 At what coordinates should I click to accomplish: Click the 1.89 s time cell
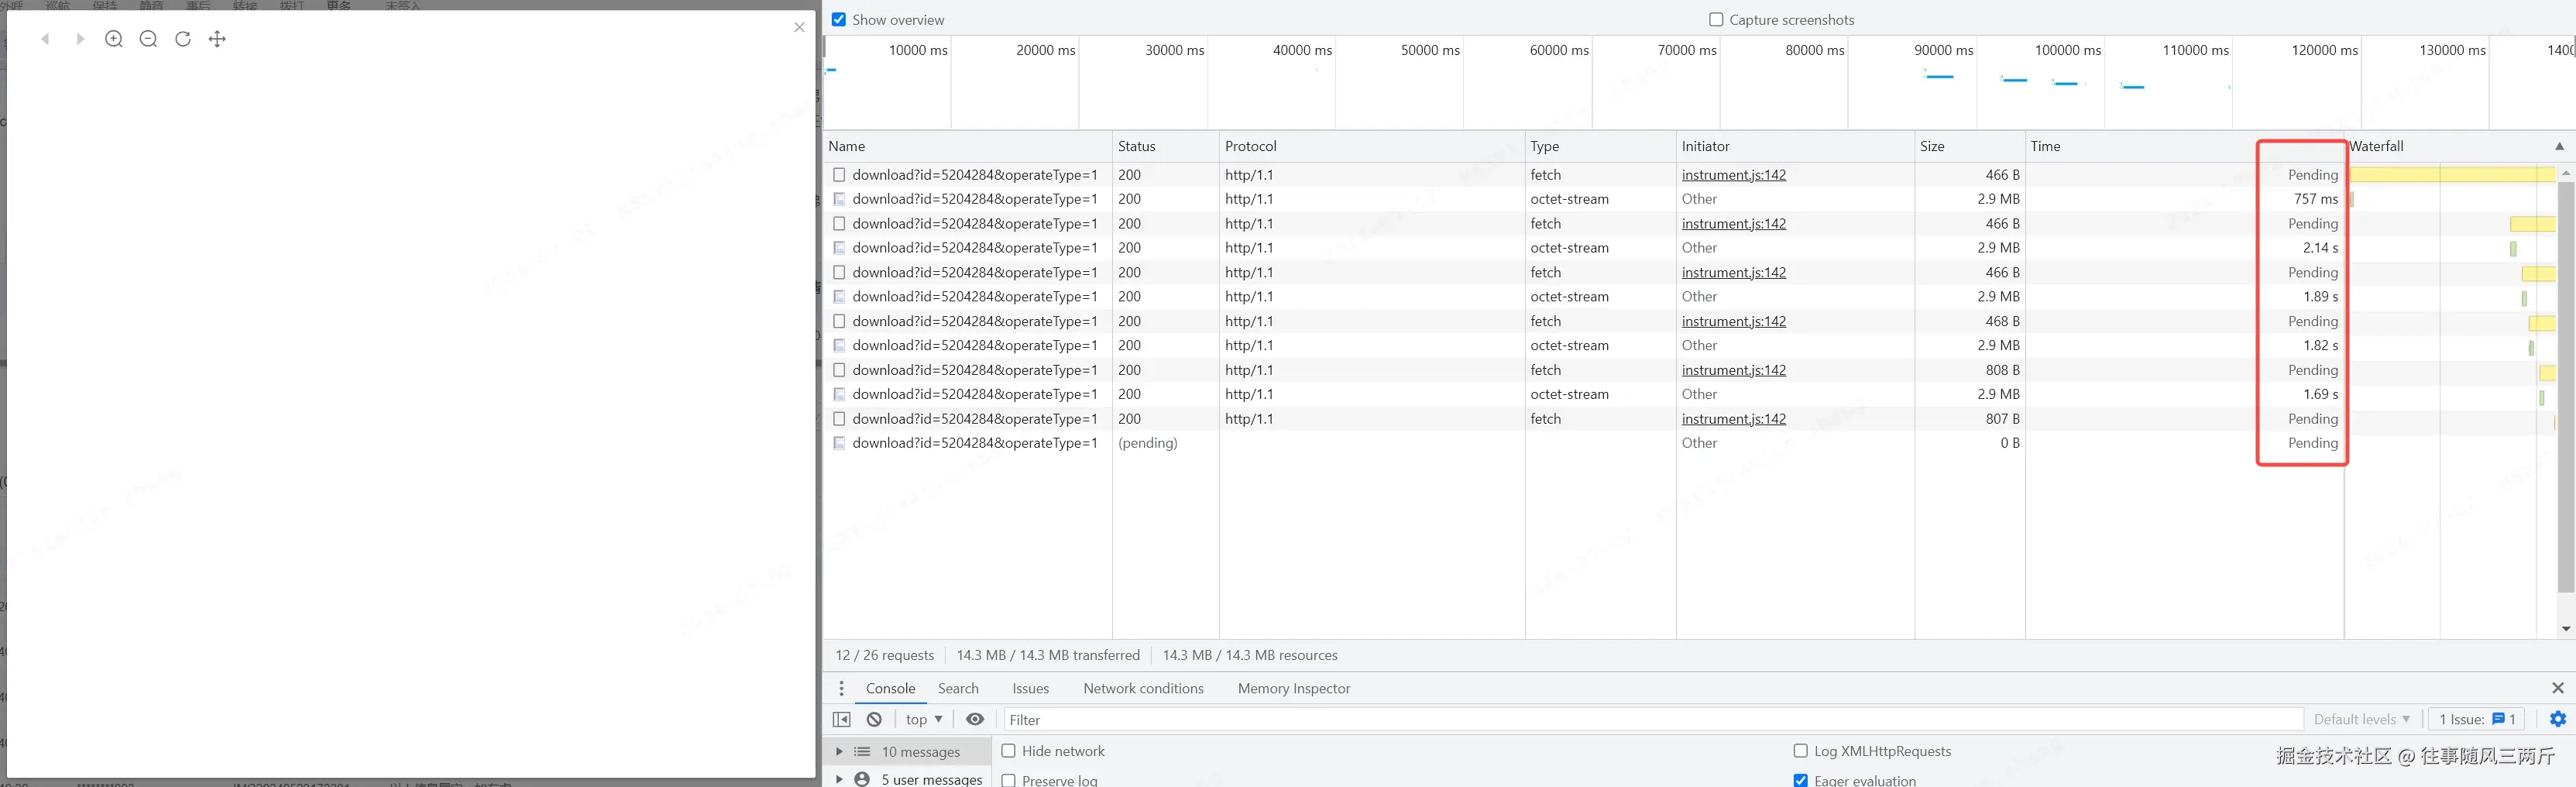(2320, 297)
